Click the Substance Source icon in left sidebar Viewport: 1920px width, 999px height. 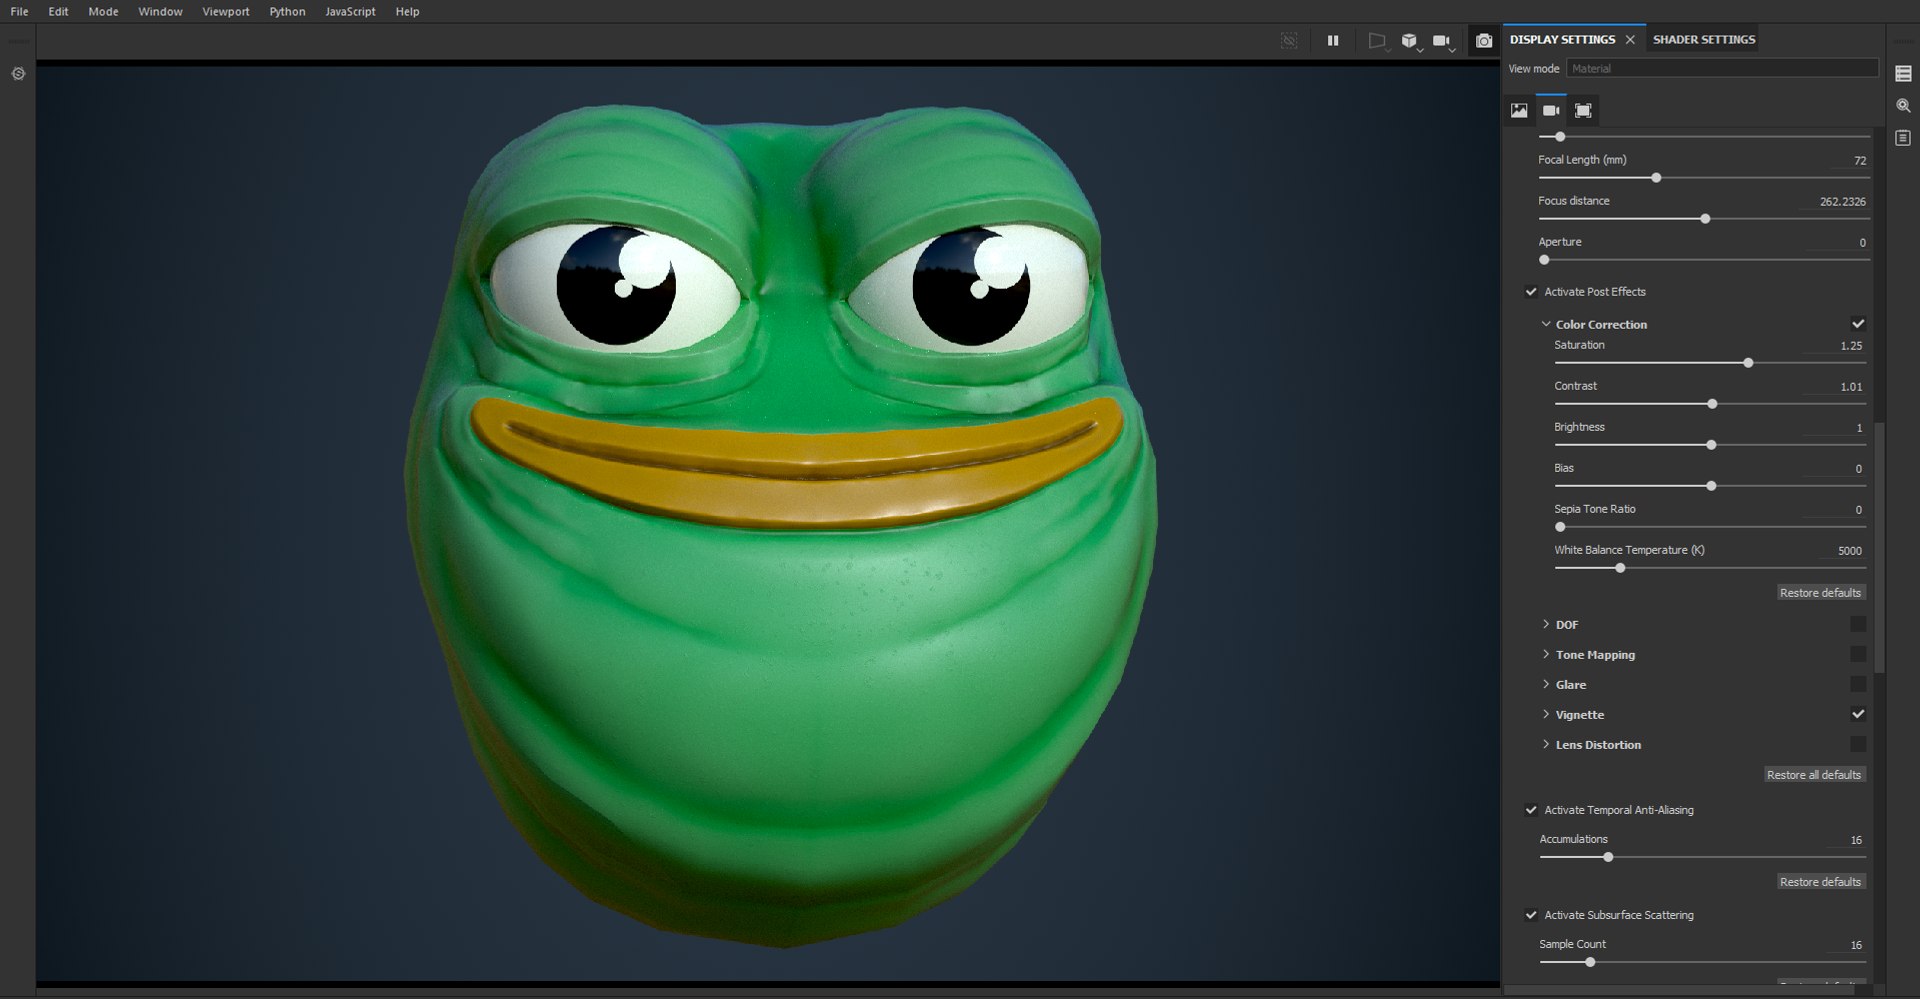(x=18, y=74)
